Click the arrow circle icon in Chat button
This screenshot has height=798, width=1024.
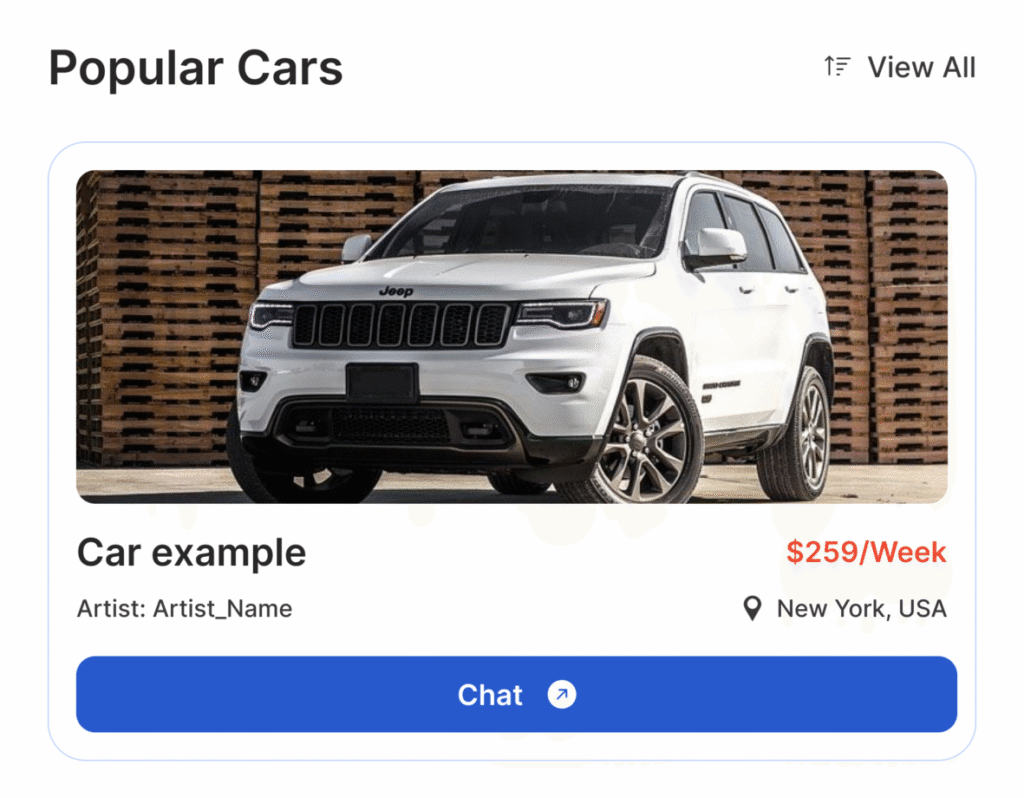click(x=562, y=694)
